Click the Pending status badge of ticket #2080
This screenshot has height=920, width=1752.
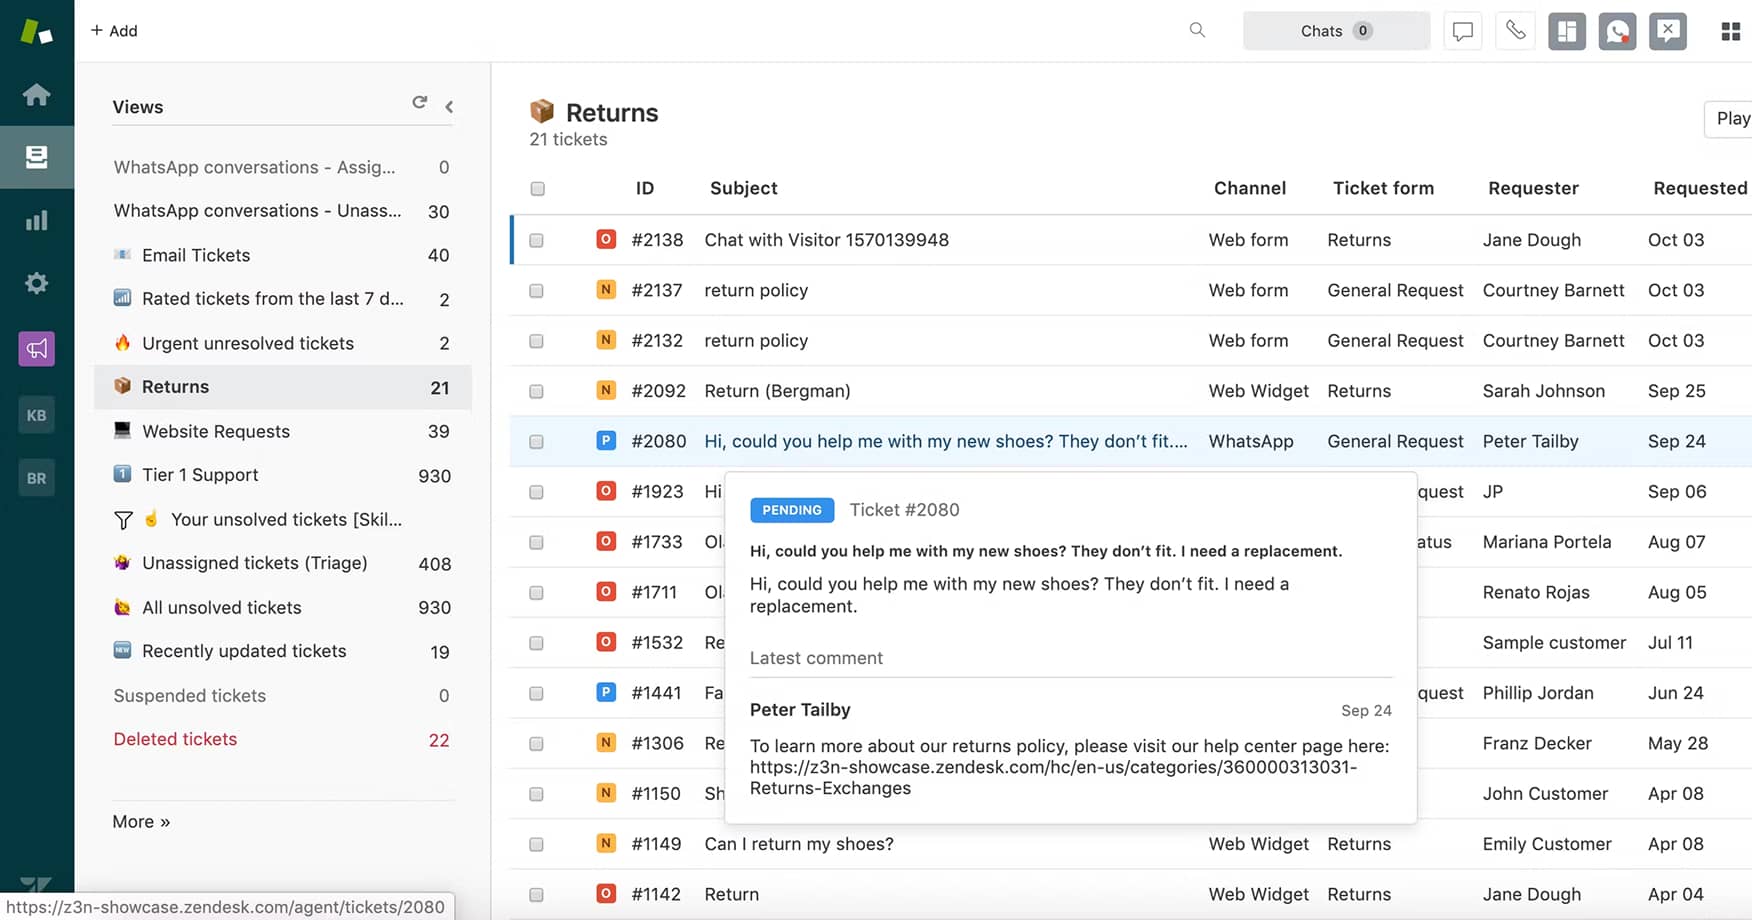(605, 440)
